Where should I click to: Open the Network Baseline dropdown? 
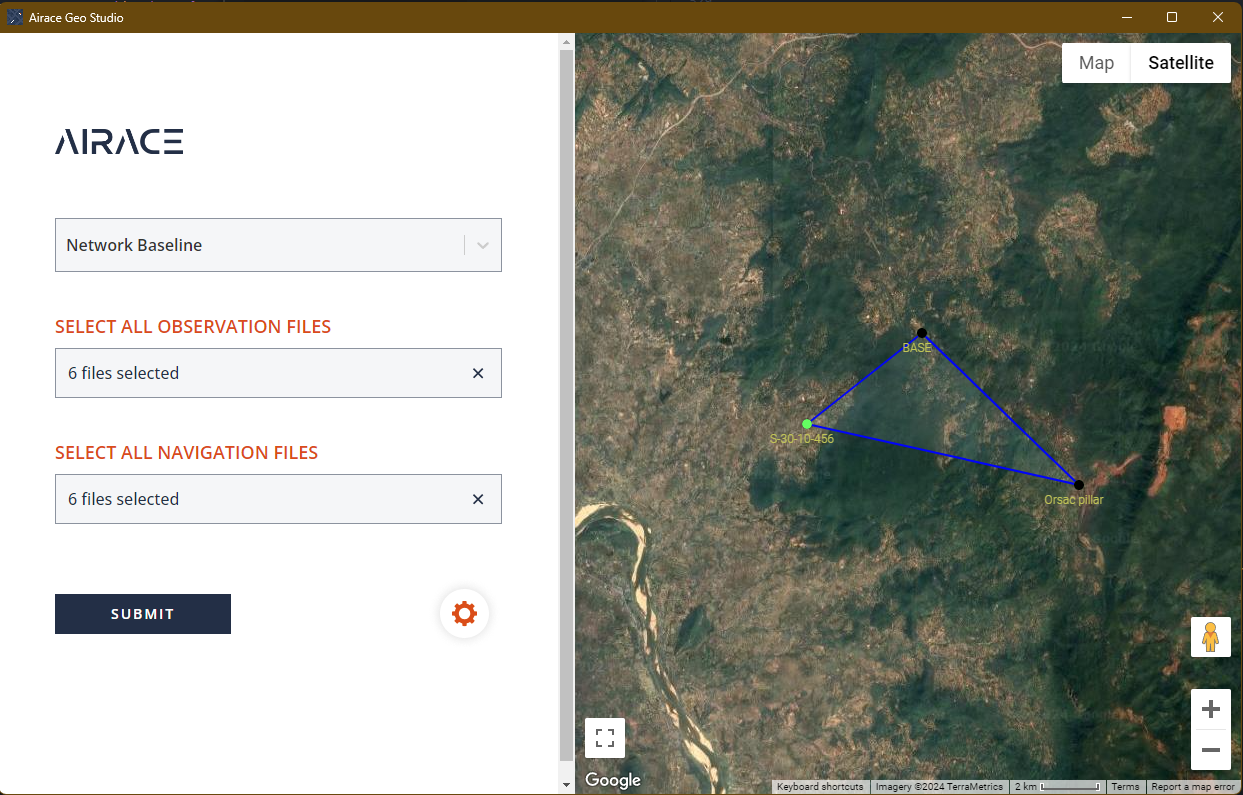click(483, 244)
